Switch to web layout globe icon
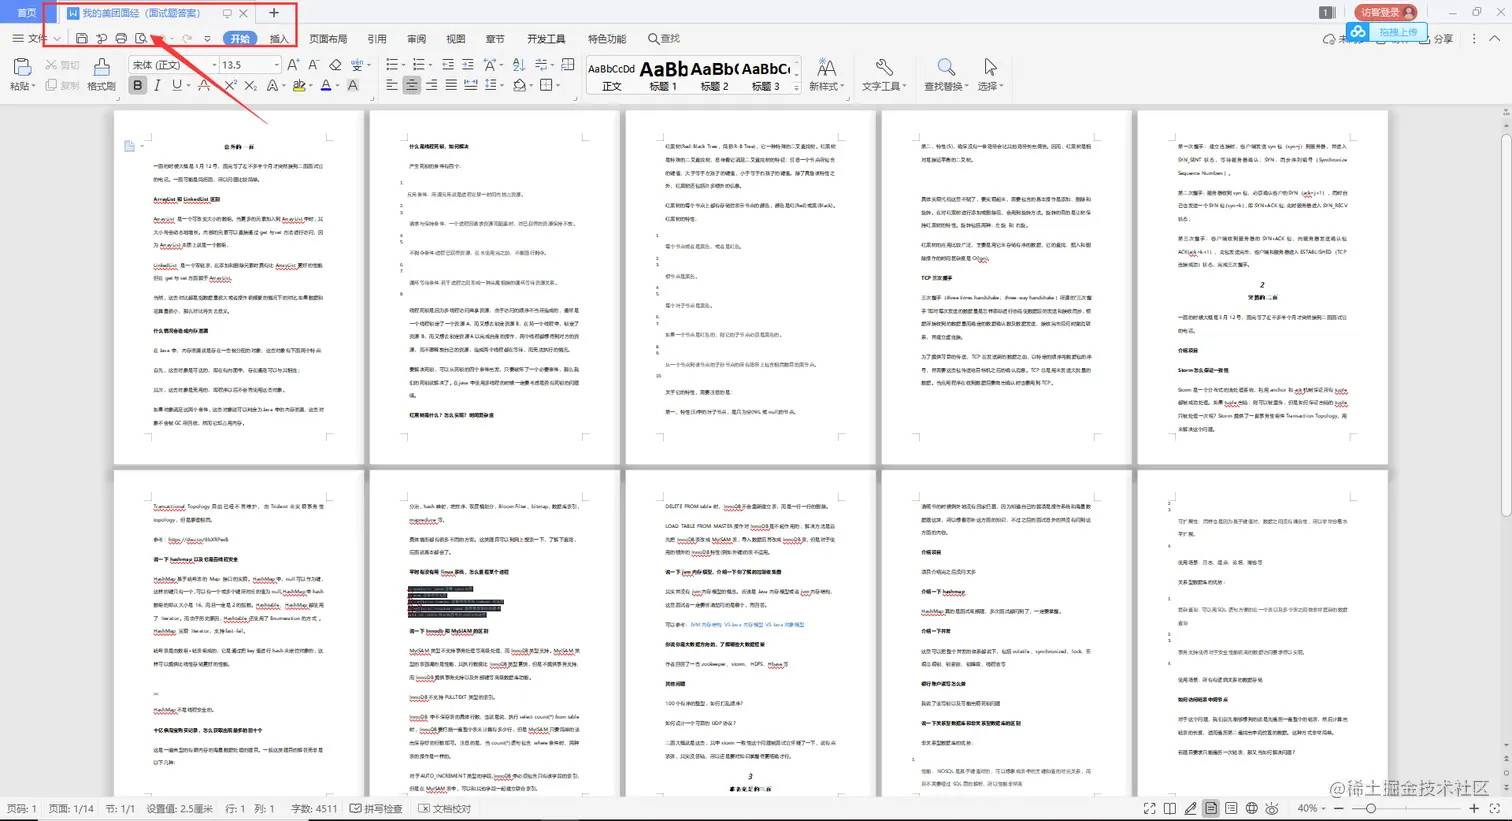 [x=1251, y=808]
